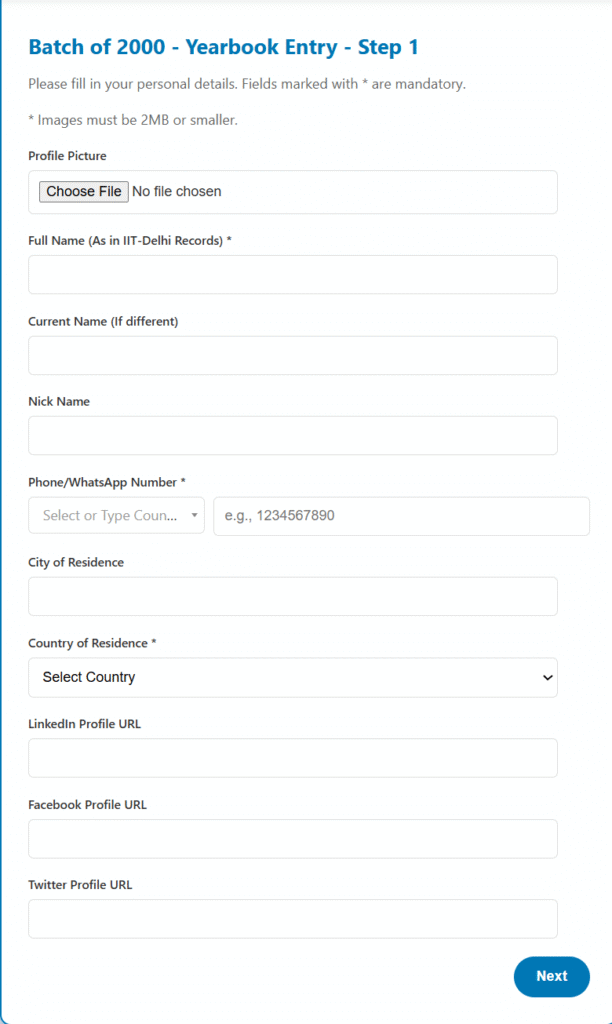The image size is (612, 1024).
Task: Click the Full Name field label
Action: point(130,240)
